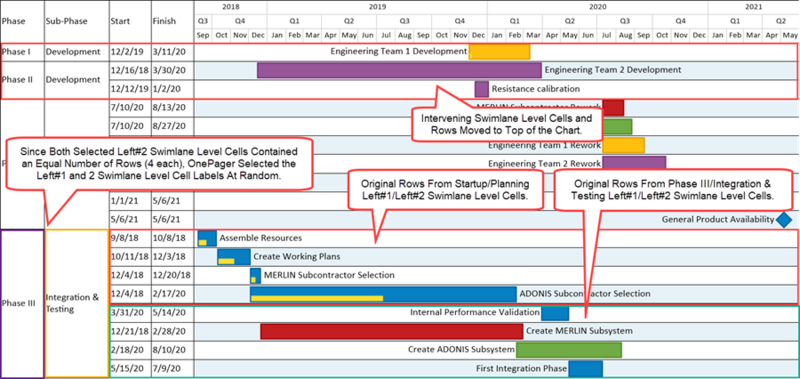The image size is (800, 379).
Task: Click the 2019 year header
Action: click(377, 7)
